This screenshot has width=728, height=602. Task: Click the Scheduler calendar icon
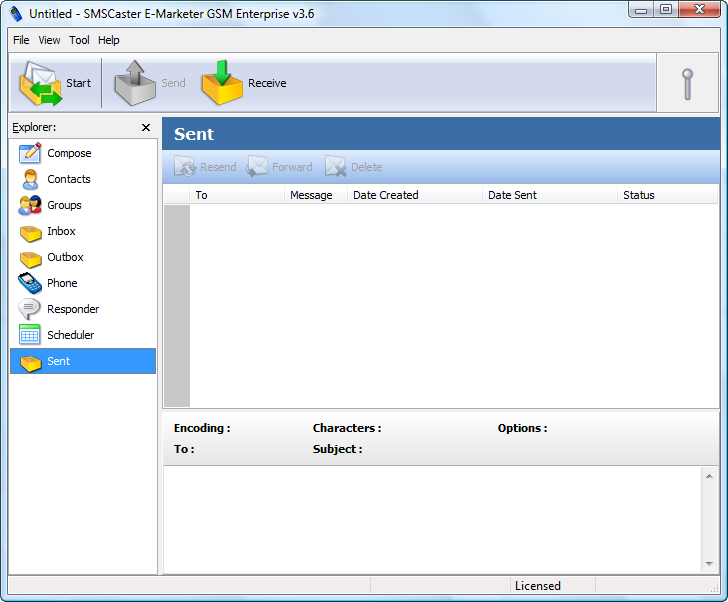pyautogui.click(x=29, y=335)
